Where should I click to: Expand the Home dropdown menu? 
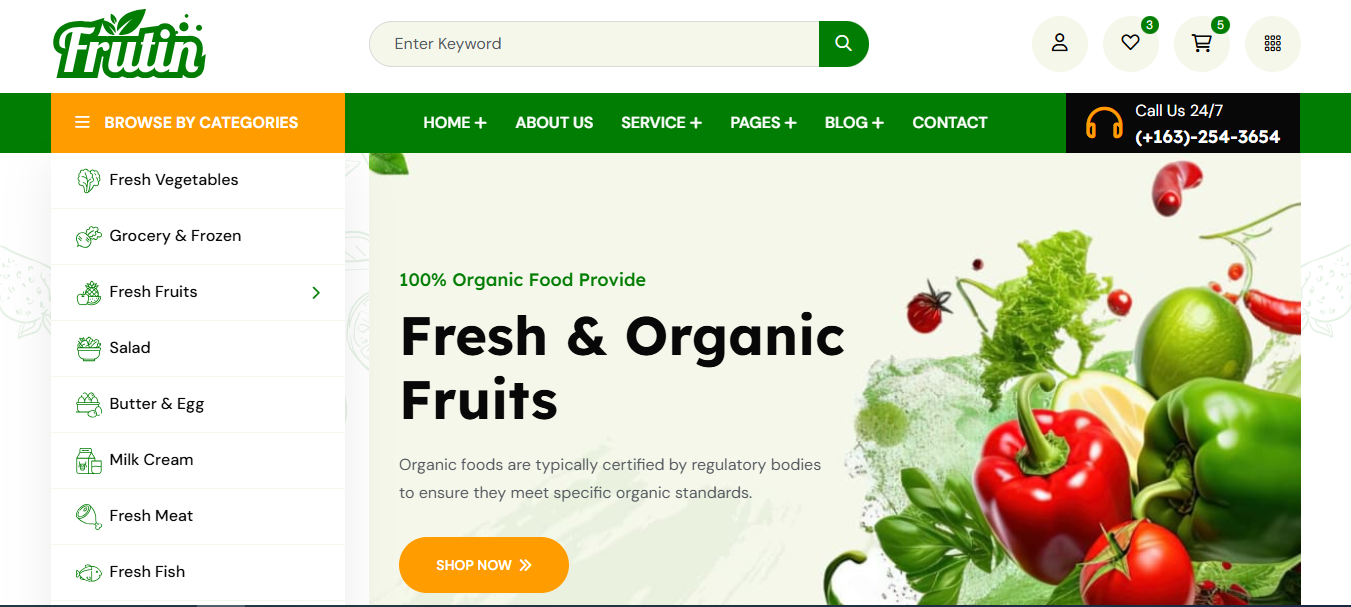tap(455, 123)
